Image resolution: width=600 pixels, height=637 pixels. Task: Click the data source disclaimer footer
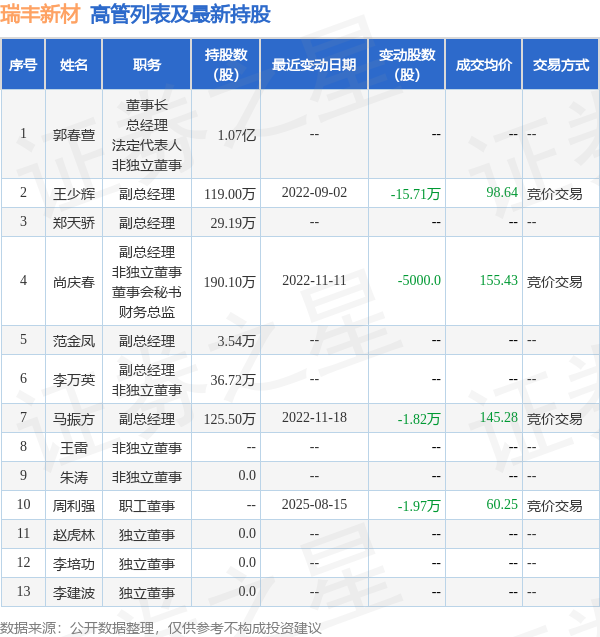click(160, 628)
